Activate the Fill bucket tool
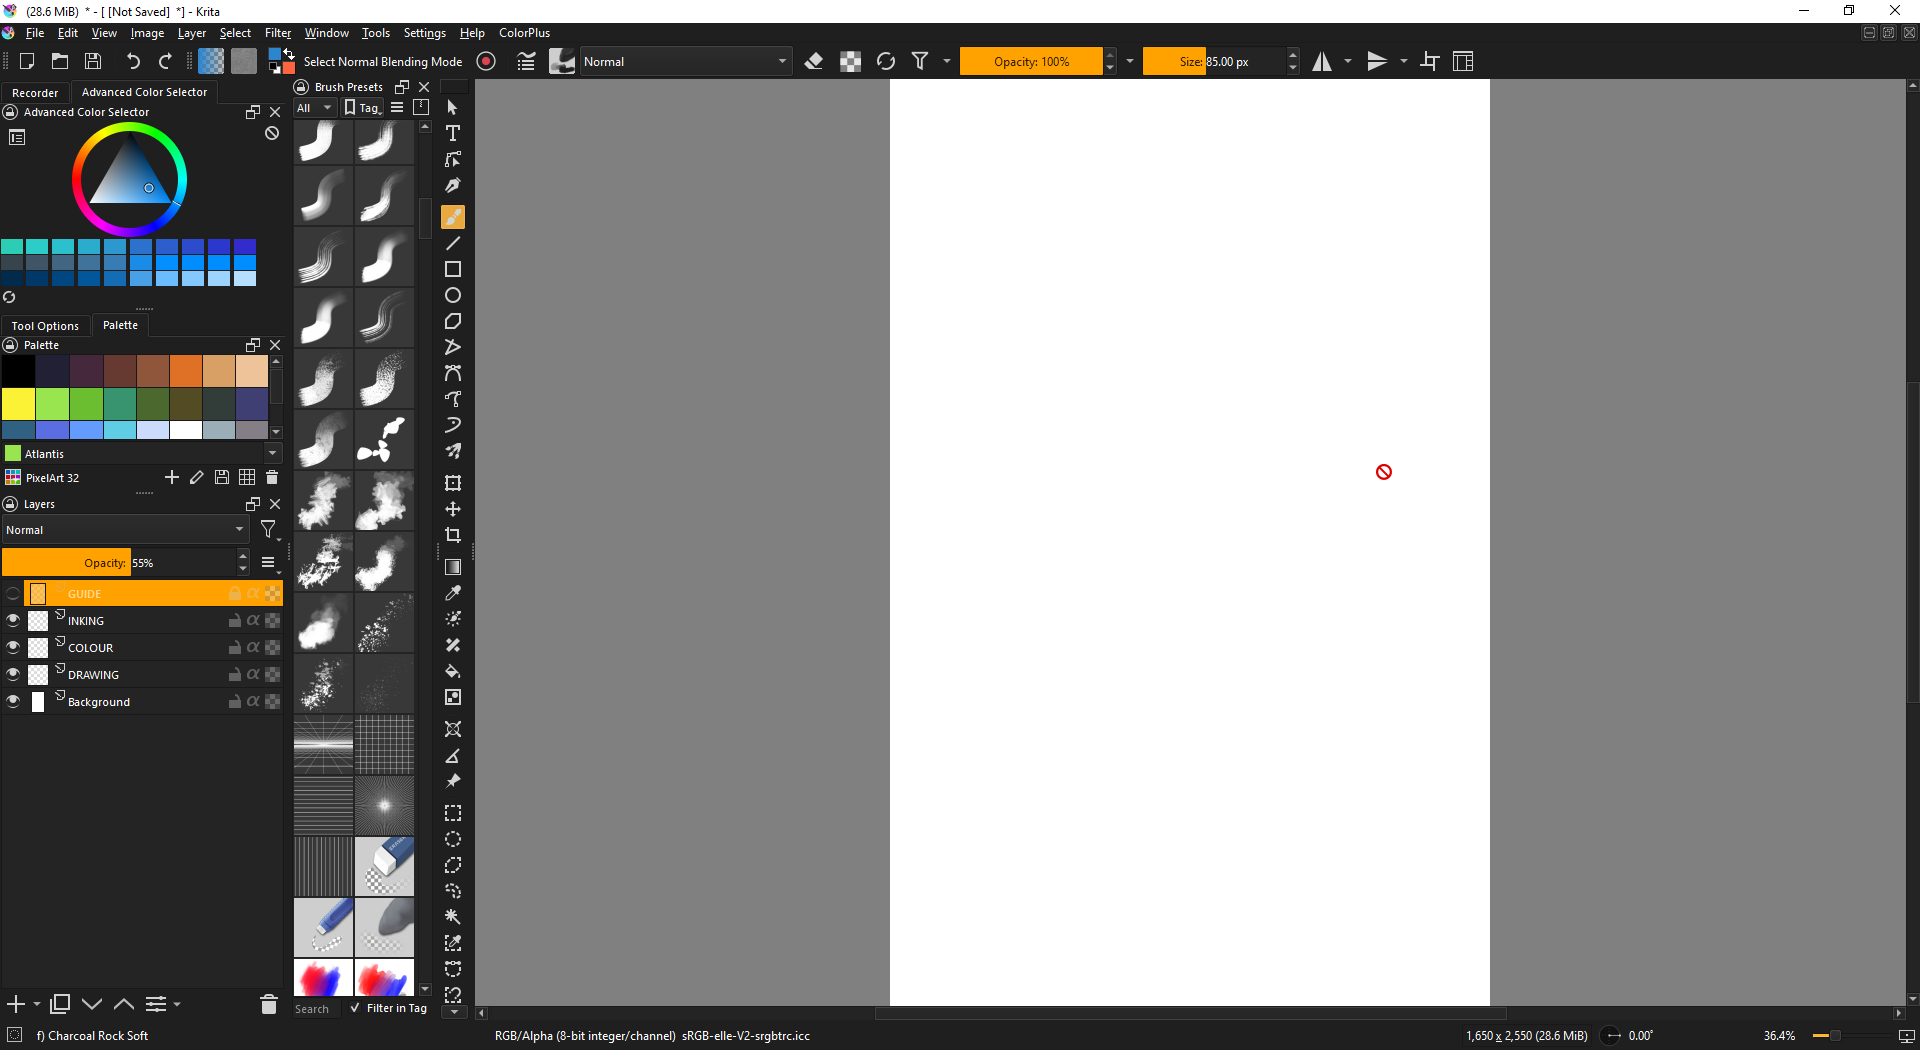Screen dimensions: 1920x1050 [x=453, y=671]
